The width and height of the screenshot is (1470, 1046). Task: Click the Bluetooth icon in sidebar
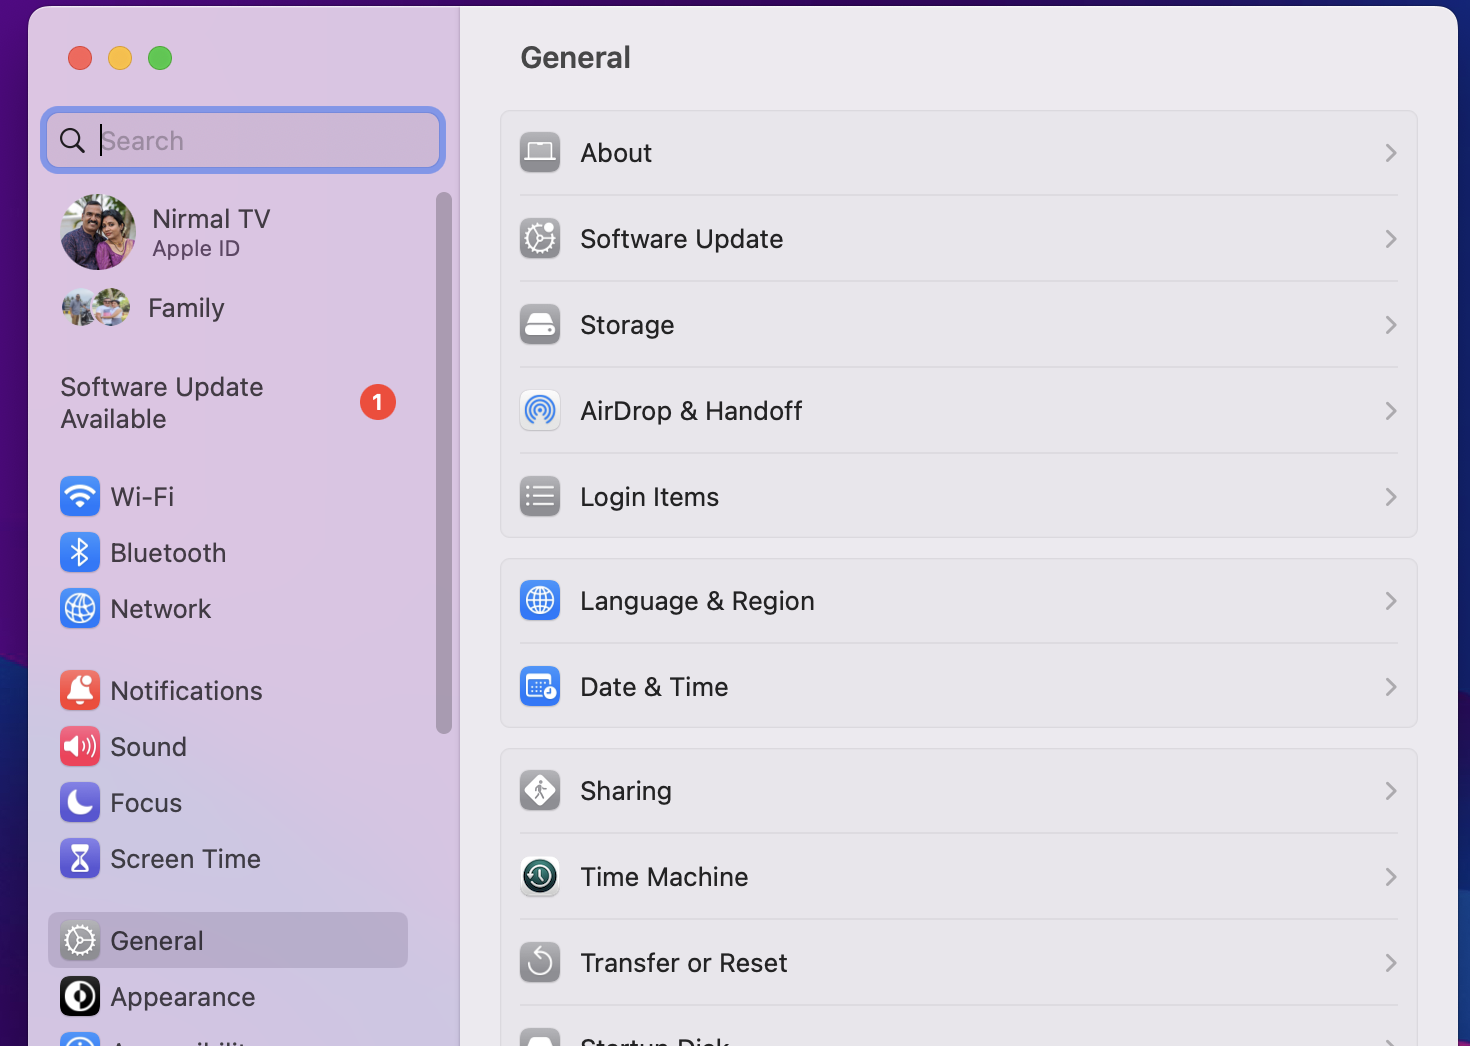[x=80, y=552]
